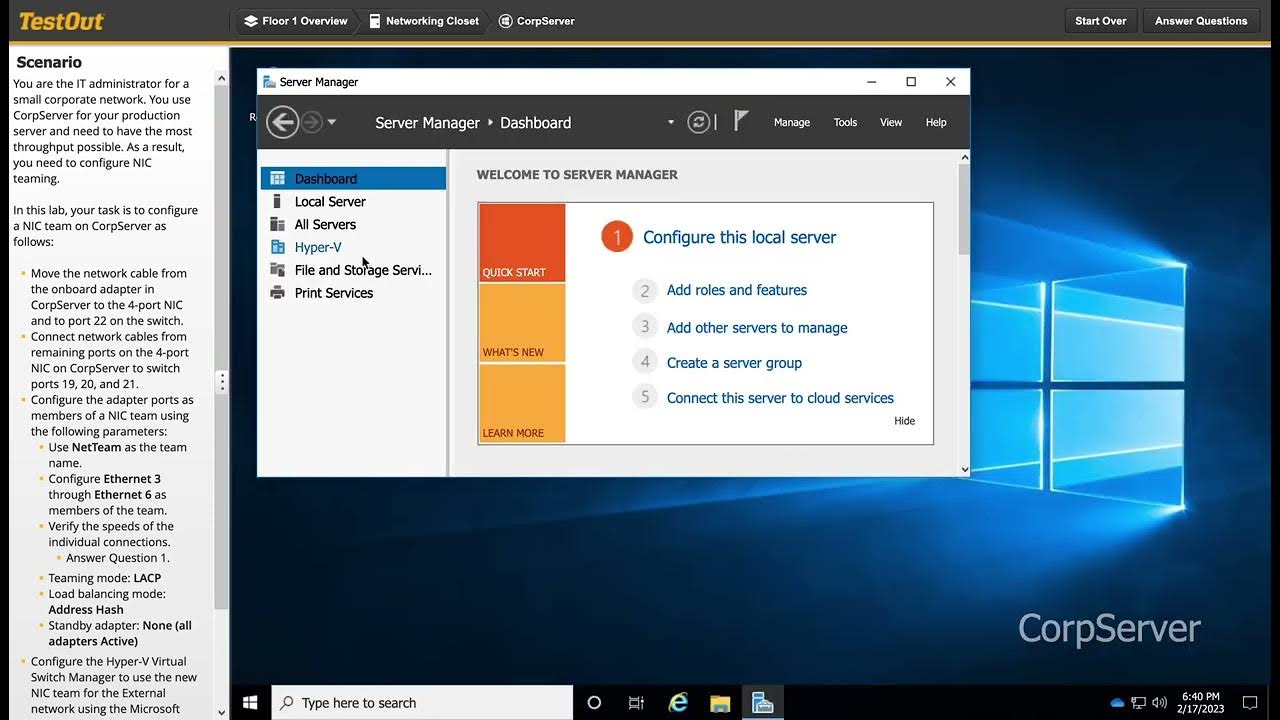Click the Dashboard grid icon
This screenshot has width=1280, height=720.
277,178
